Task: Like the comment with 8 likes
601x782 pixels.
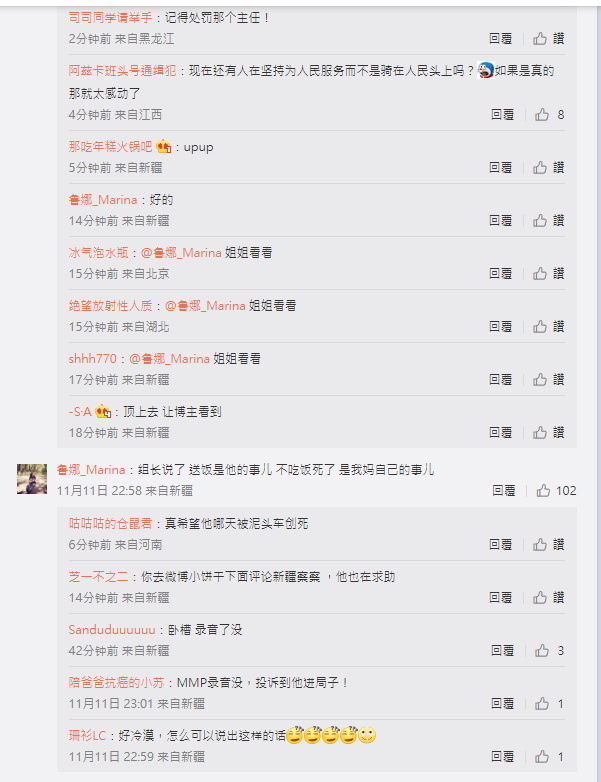Action: coord(549,115)
